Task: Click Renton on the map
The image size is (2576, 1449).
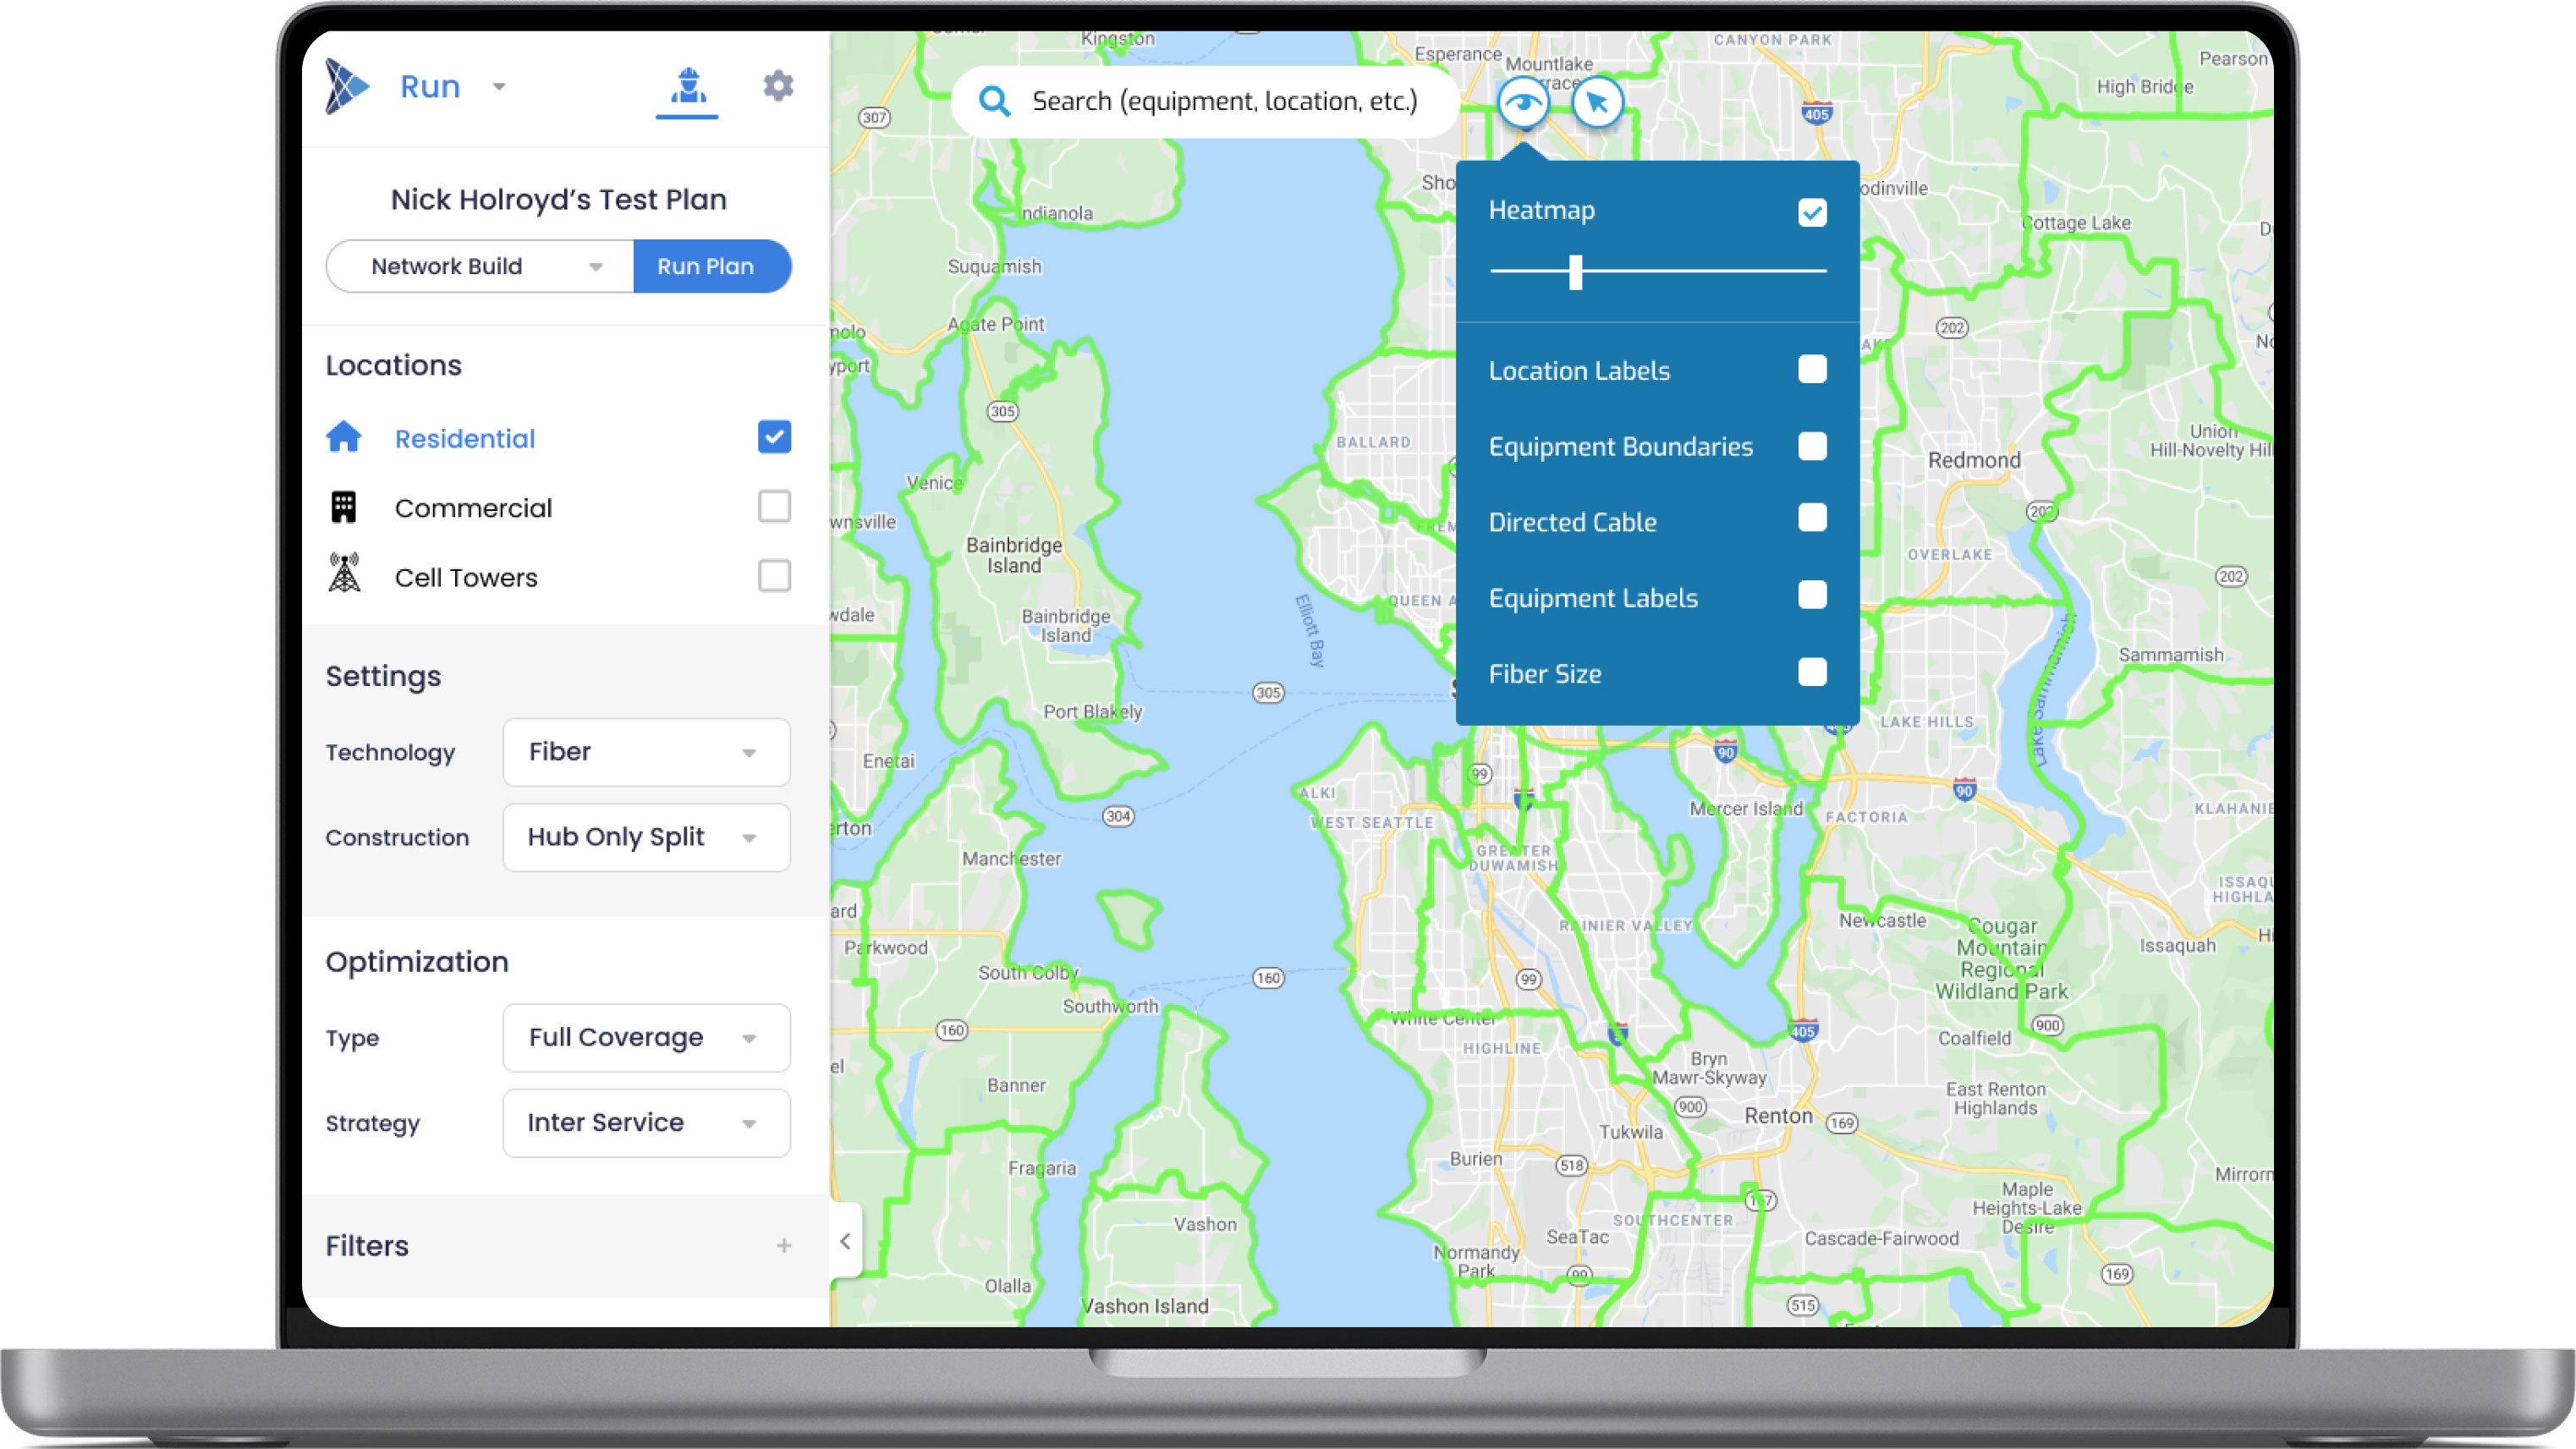Action: tap(1778, 1116)
